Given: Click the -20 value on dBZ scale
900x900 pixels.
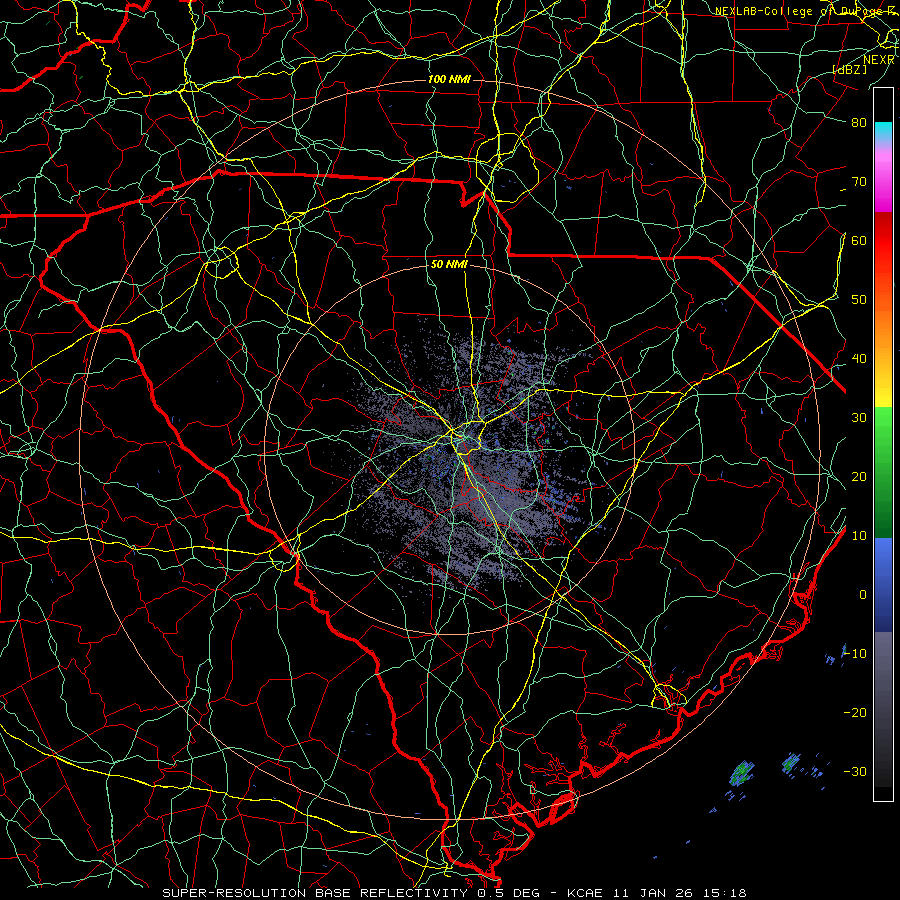Looking at the screenshot, I should (855, 713).
